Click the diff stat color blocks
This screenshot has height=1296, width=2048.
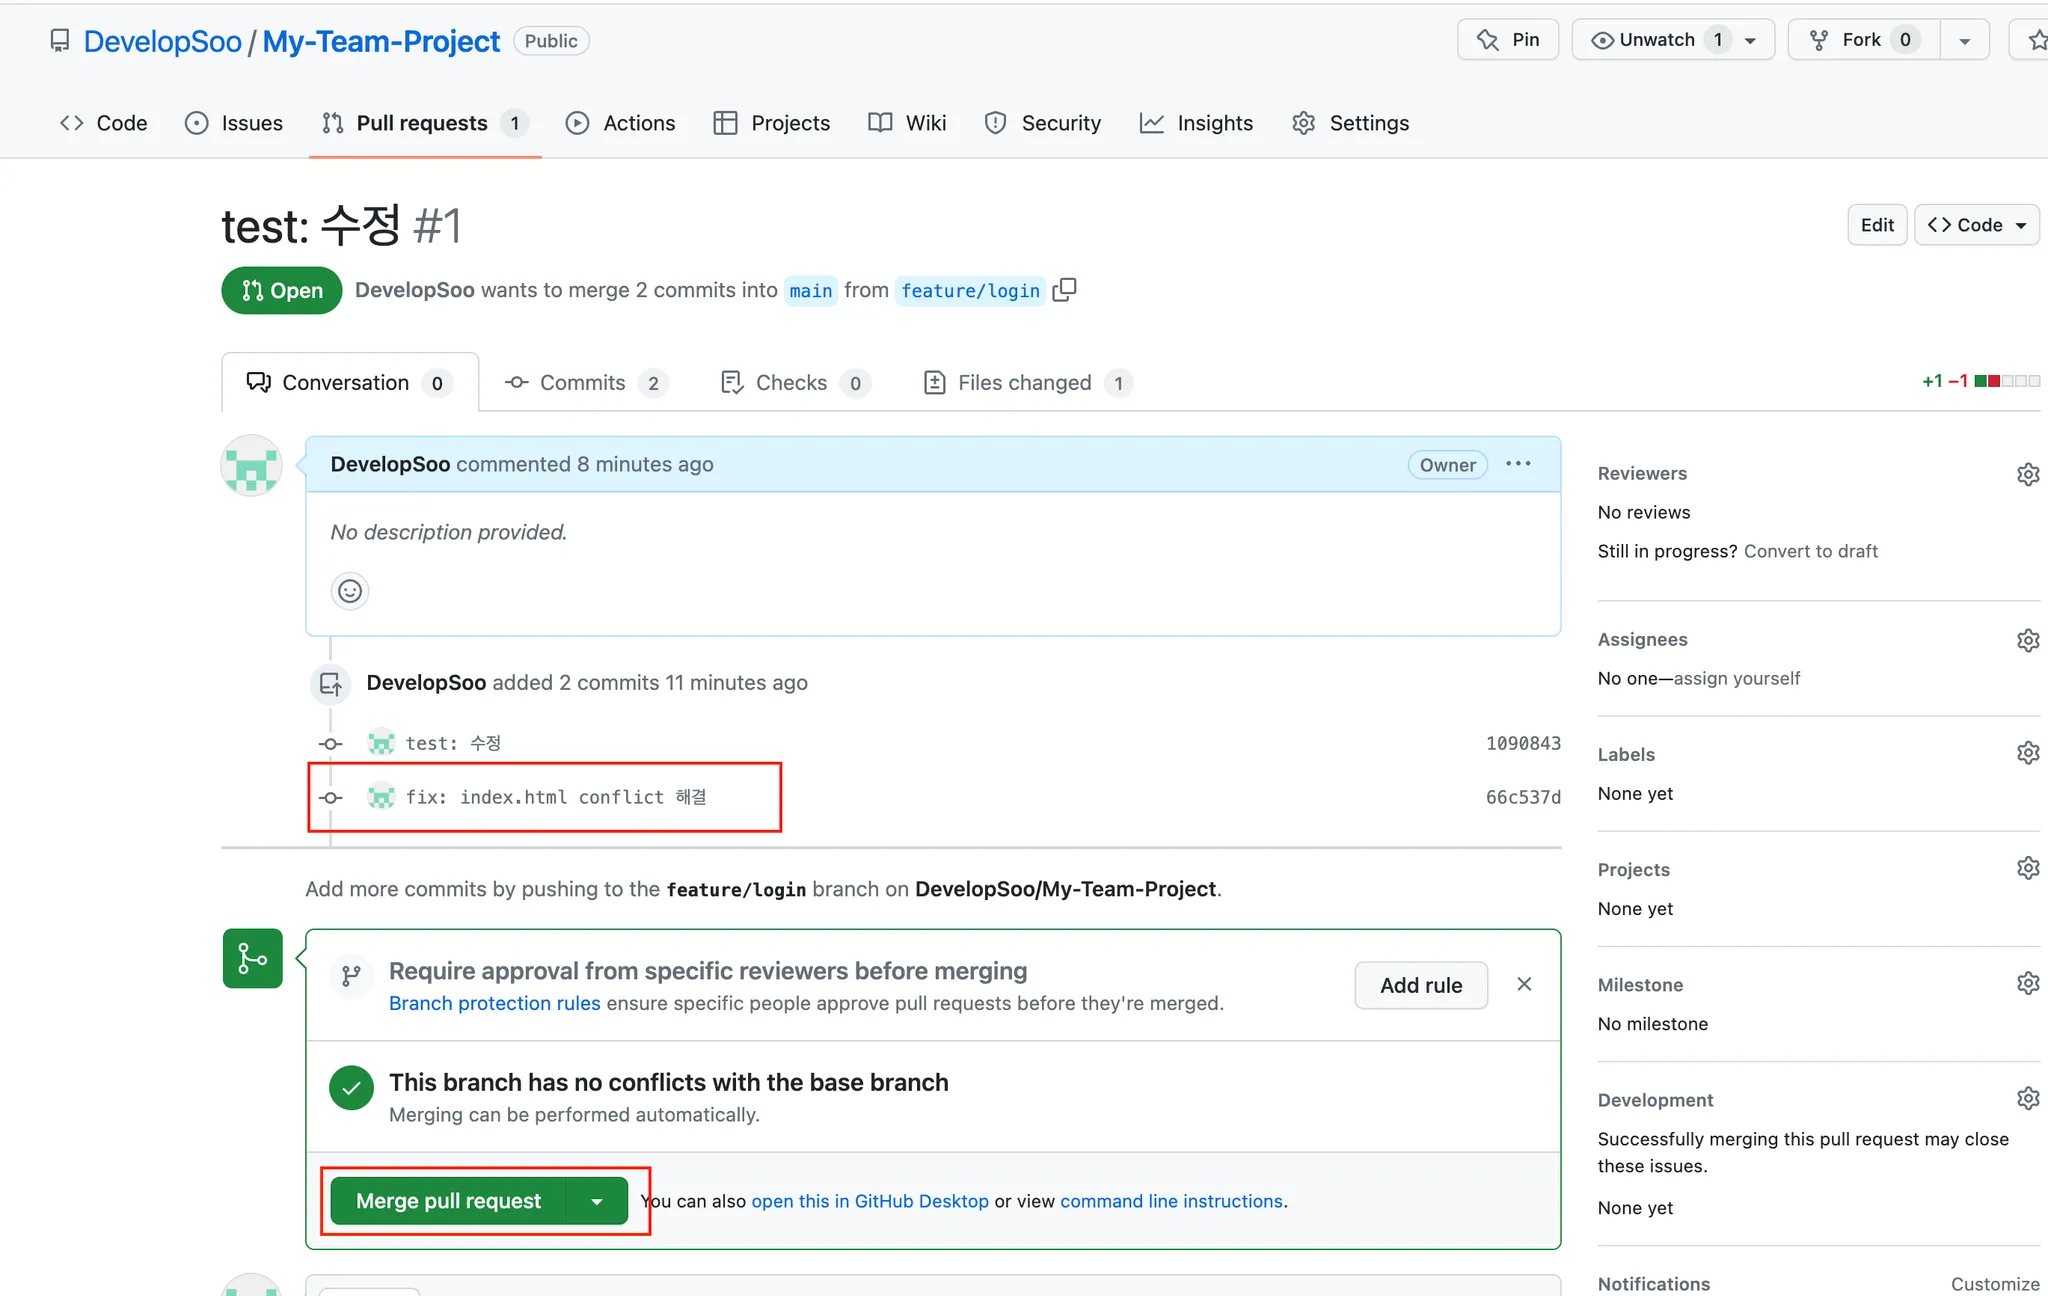pos(2006,381)
